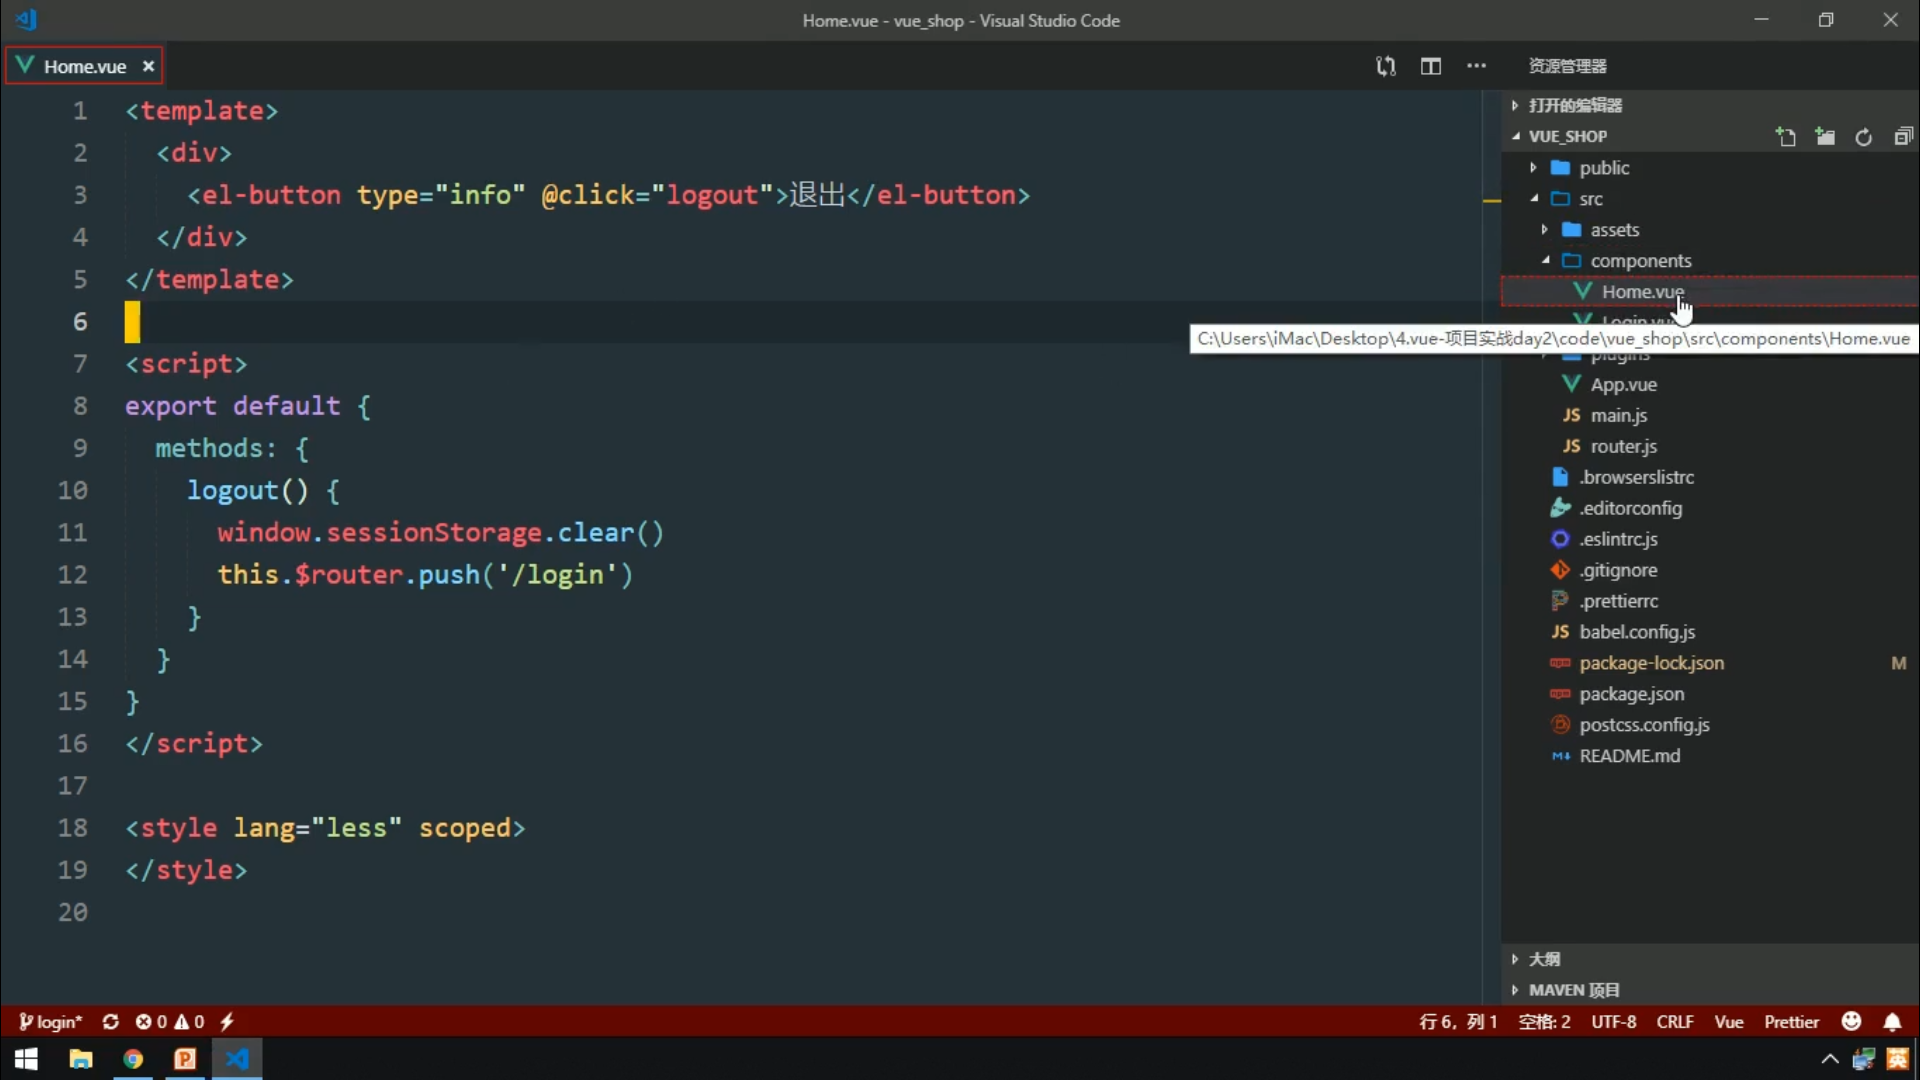This screenshot has width=1920, height=1080.
Task: Open the editor more actions ellipsis
Action: click(1476, 66)
